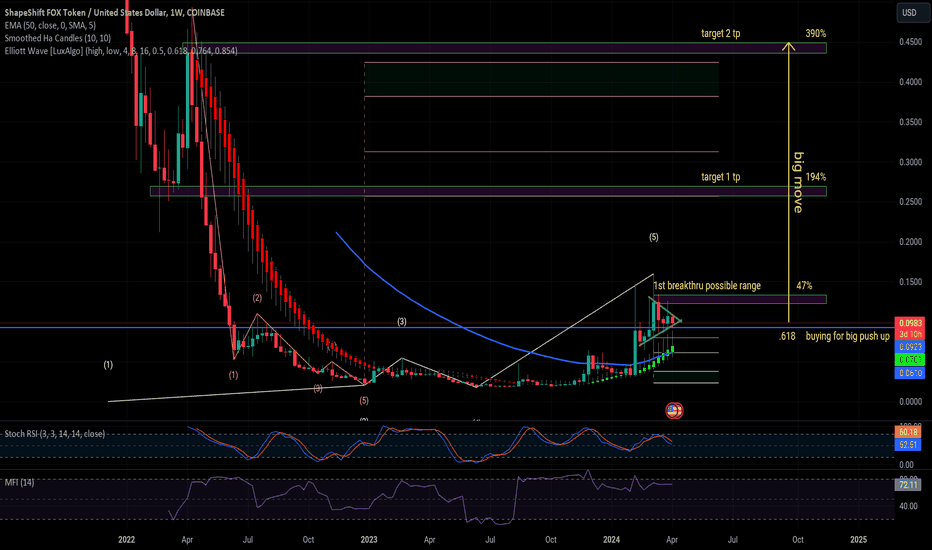Click the 0.1500 price axis label
This screenshot has width=932, height=550.
click(911, 282)
